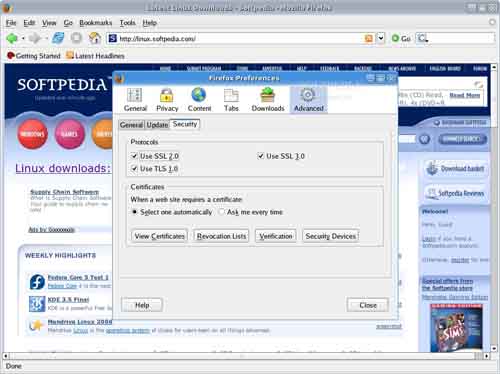Click the pink Games category circle
Image resolution: width=500 pixels, height=374 pixels.
point(69,134)
